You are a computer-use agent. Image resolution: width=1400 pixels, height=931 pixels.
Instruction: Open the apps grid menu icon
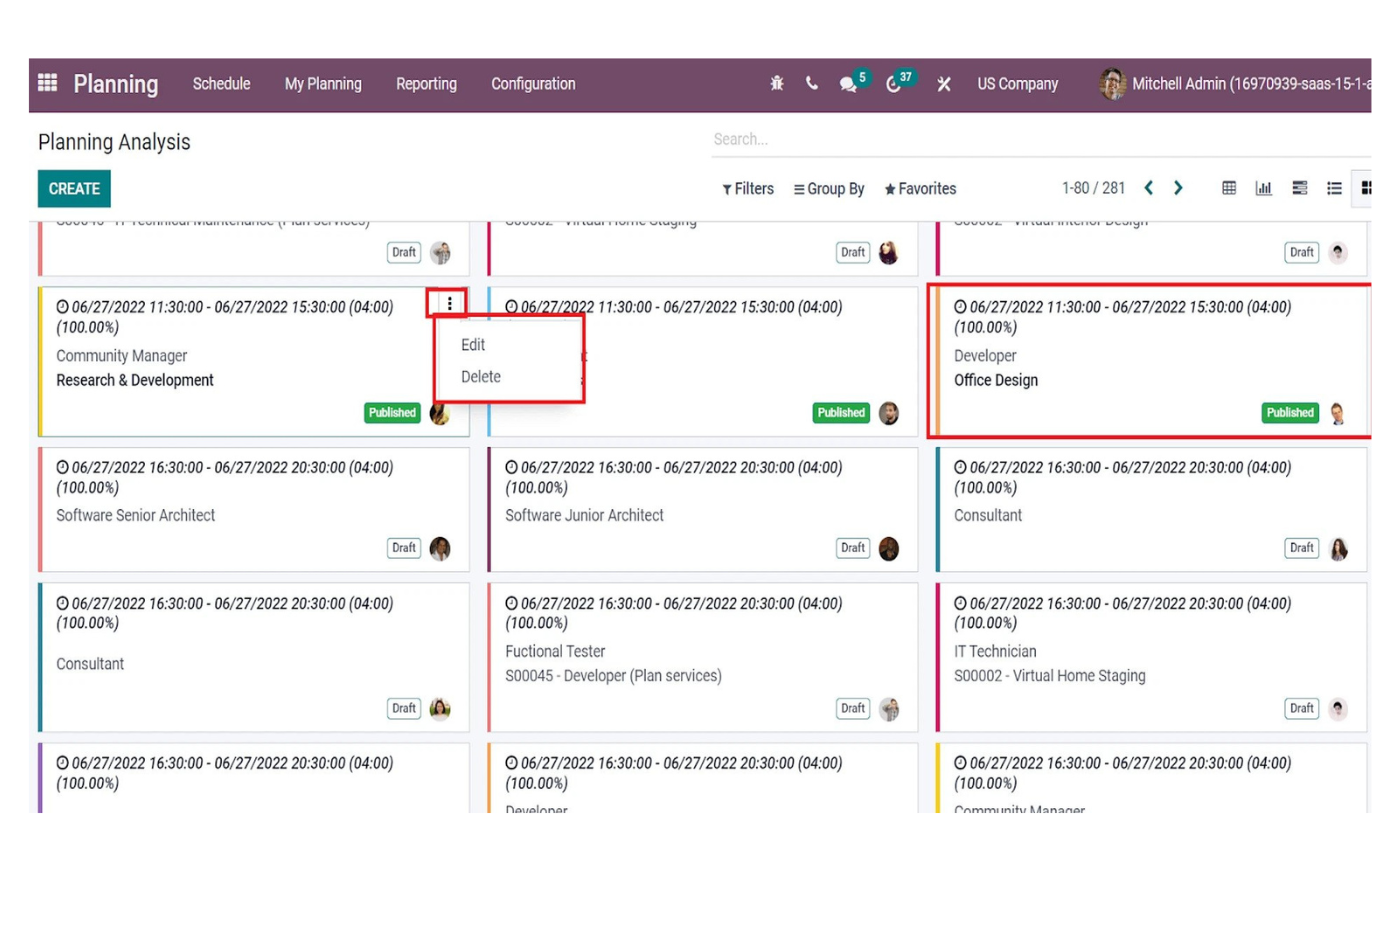47,83
